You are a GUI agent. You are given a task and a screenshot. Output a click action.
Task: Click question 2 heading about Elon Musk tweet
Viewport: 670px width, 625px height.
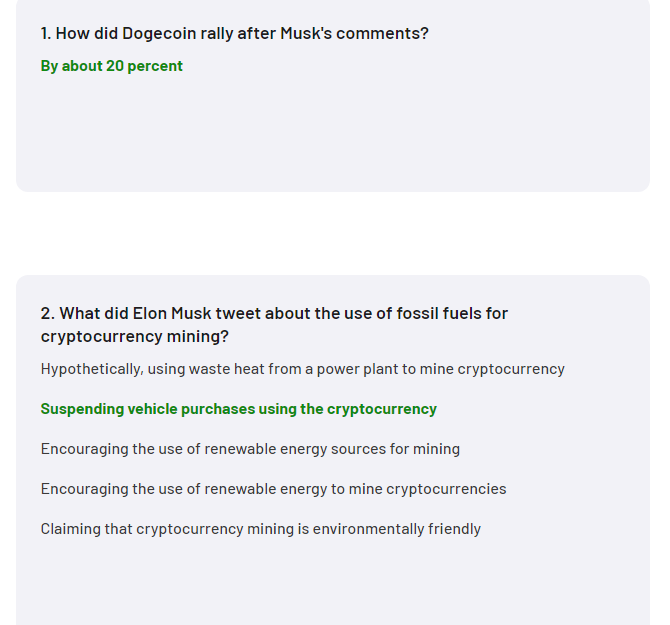274,325
